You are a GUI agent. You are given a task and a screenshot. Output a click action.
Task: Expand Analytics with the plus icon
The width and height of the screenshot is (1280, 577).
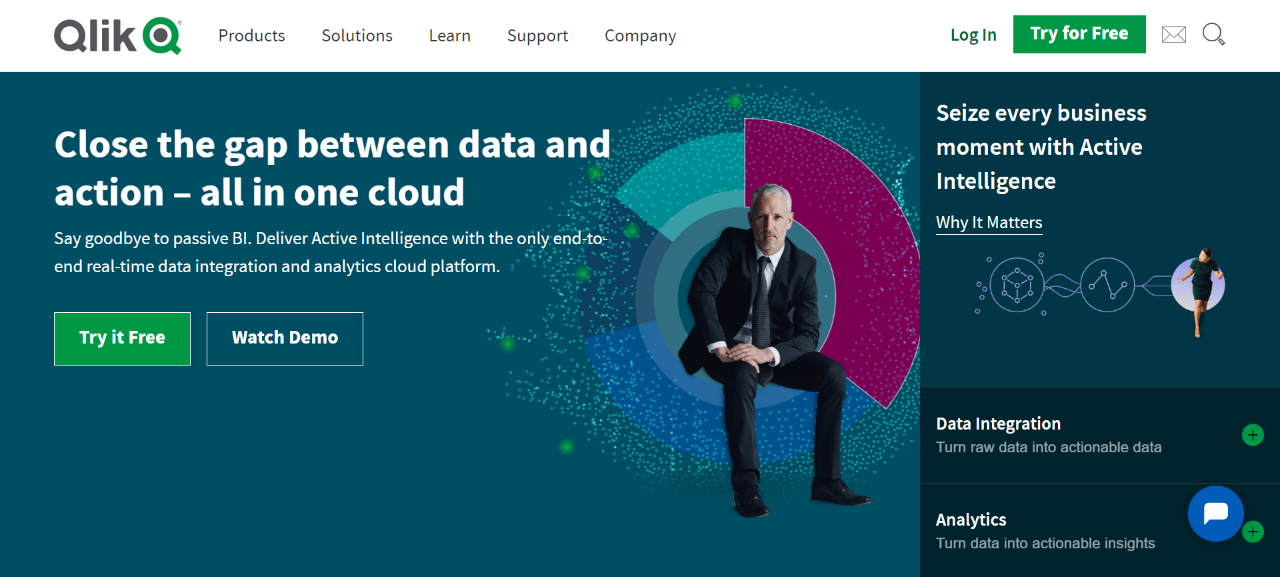point(1253,533)
